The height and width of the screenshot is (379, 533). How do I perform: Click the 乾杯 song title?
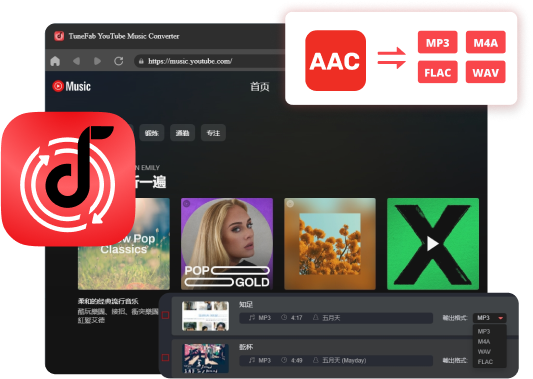[246, 347]
